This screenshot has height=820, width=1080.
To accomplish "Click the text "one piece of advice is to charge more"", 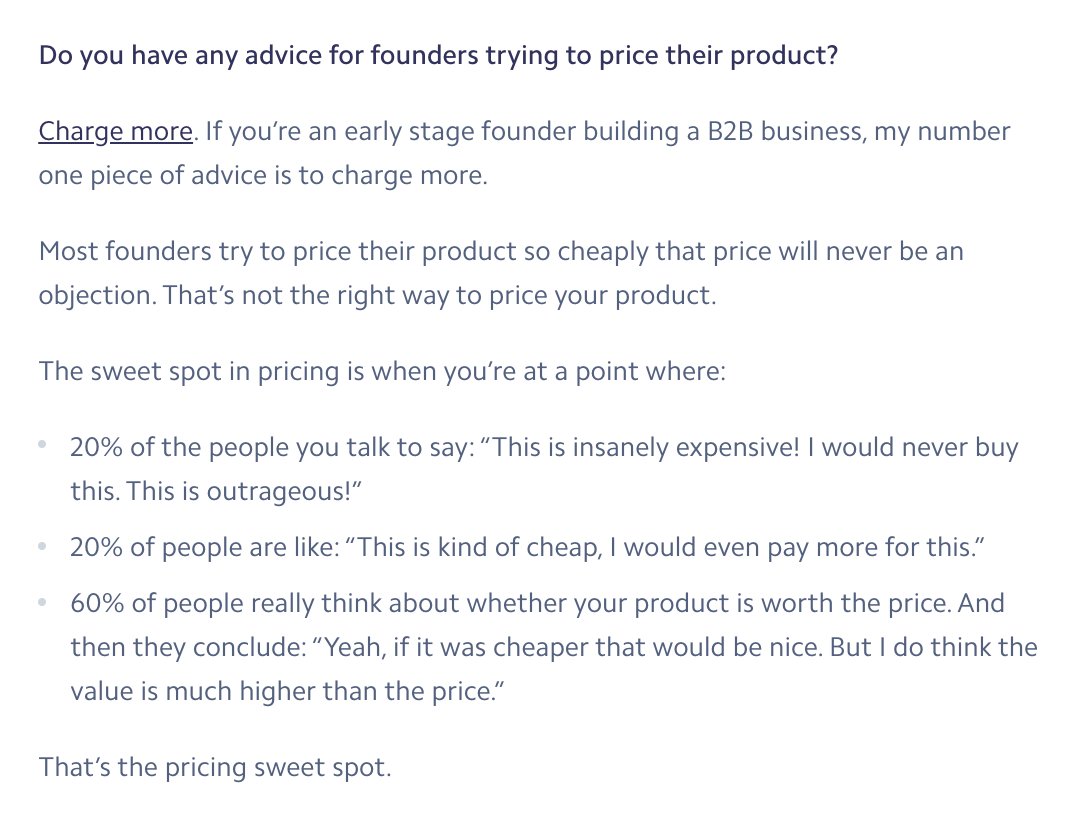I will point(260,175).
